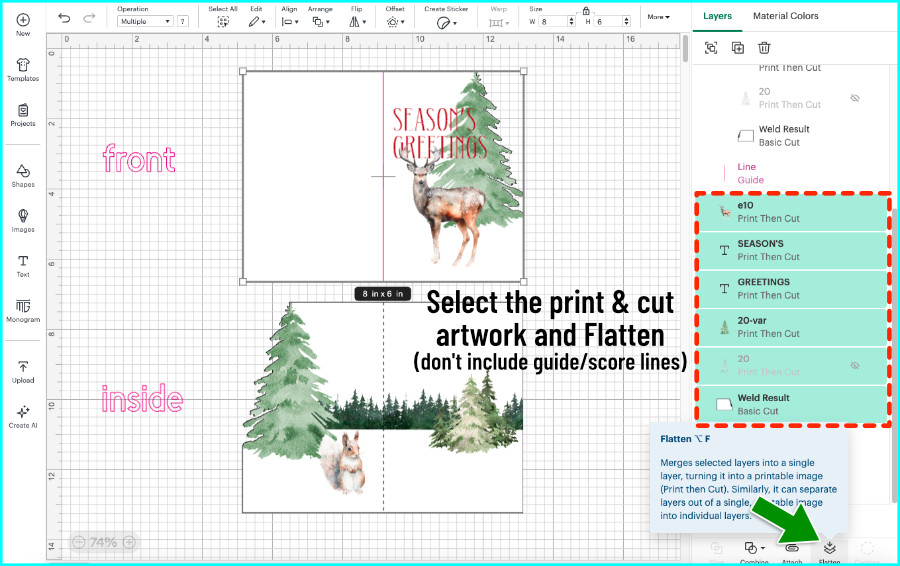900x566 pixels.
Task: Select the upper unselected Weld Result layer
Action: click(x=793, y=135)
